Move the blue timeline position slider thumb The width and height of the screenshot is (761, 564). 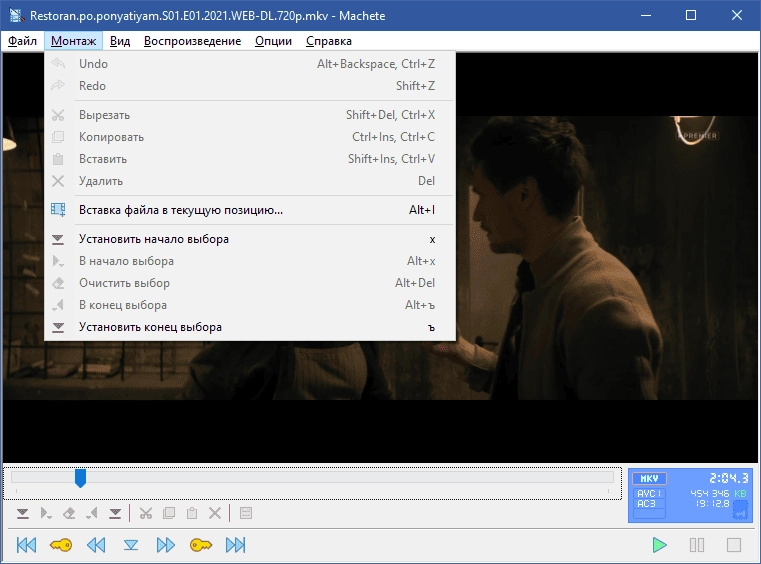coord(81,478)
